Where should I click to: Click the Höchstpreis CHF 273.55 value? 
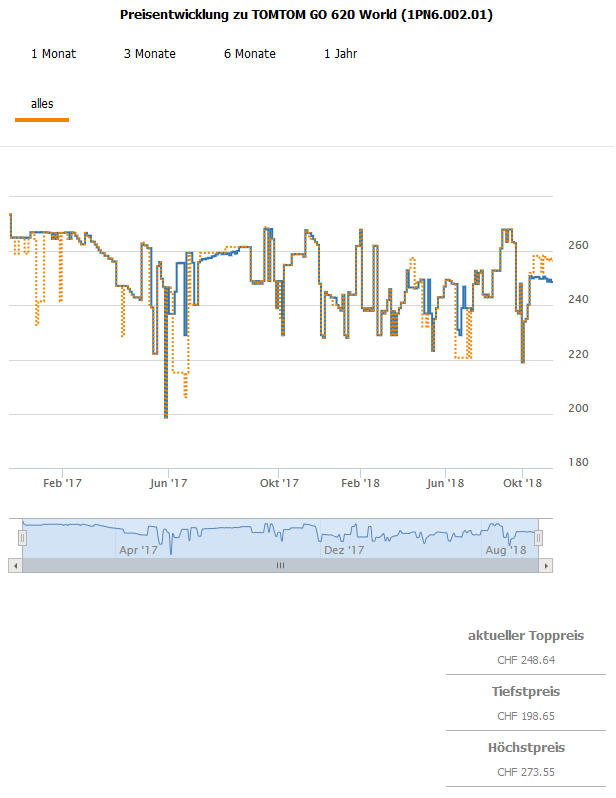(526, 772)
